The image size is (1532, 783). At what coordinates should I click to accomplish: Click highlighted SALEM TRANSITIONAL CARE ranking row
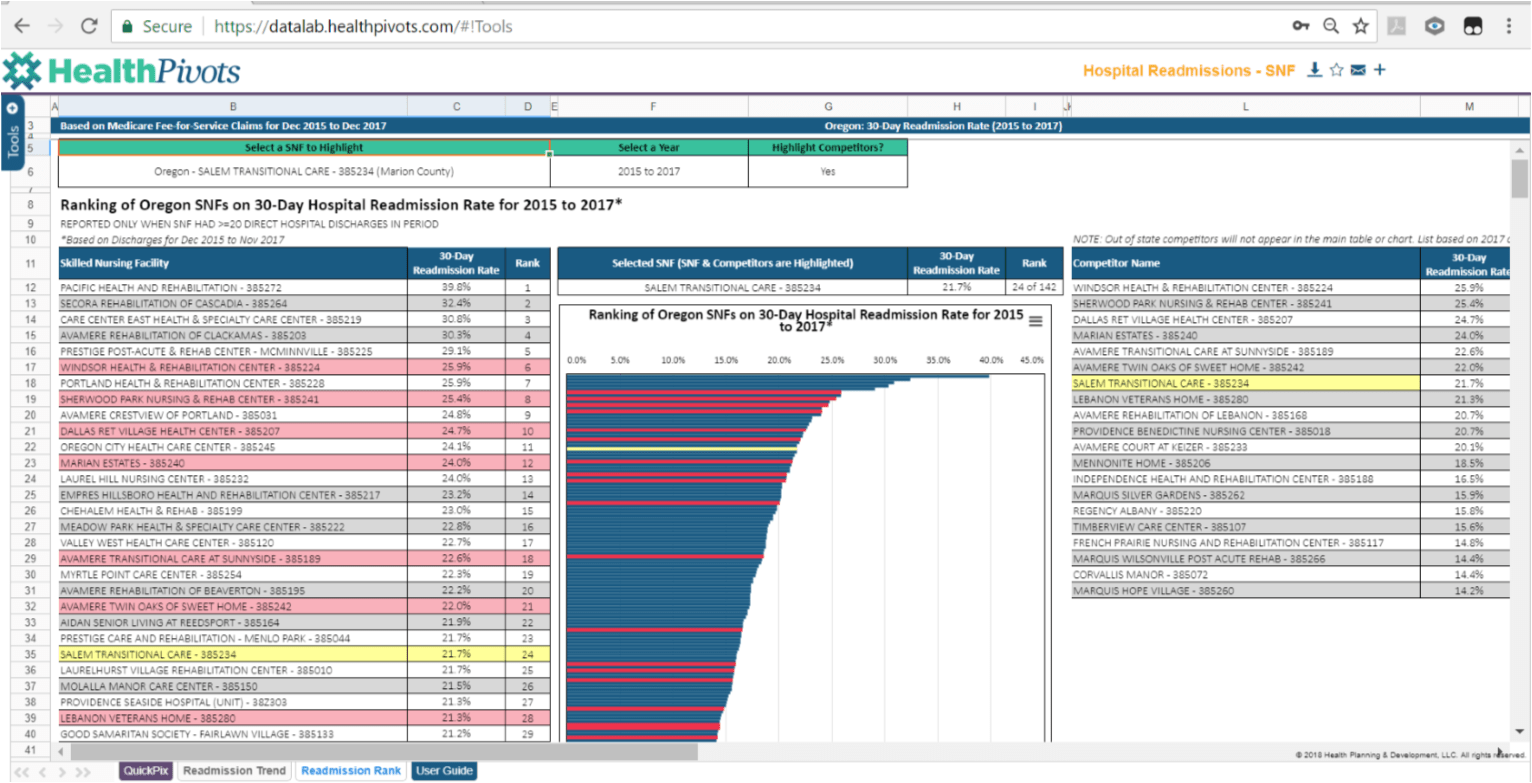tap(233, 654)
